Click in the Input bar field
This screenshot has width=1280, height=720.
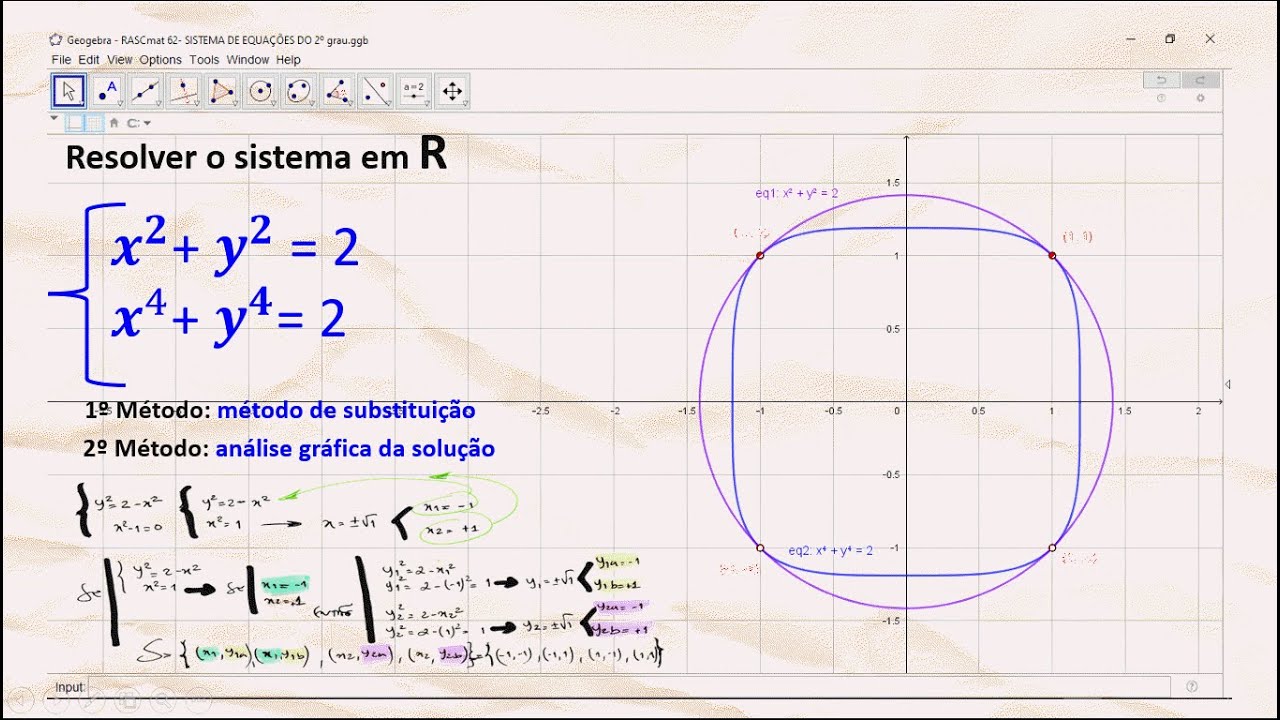coord(628,687)
